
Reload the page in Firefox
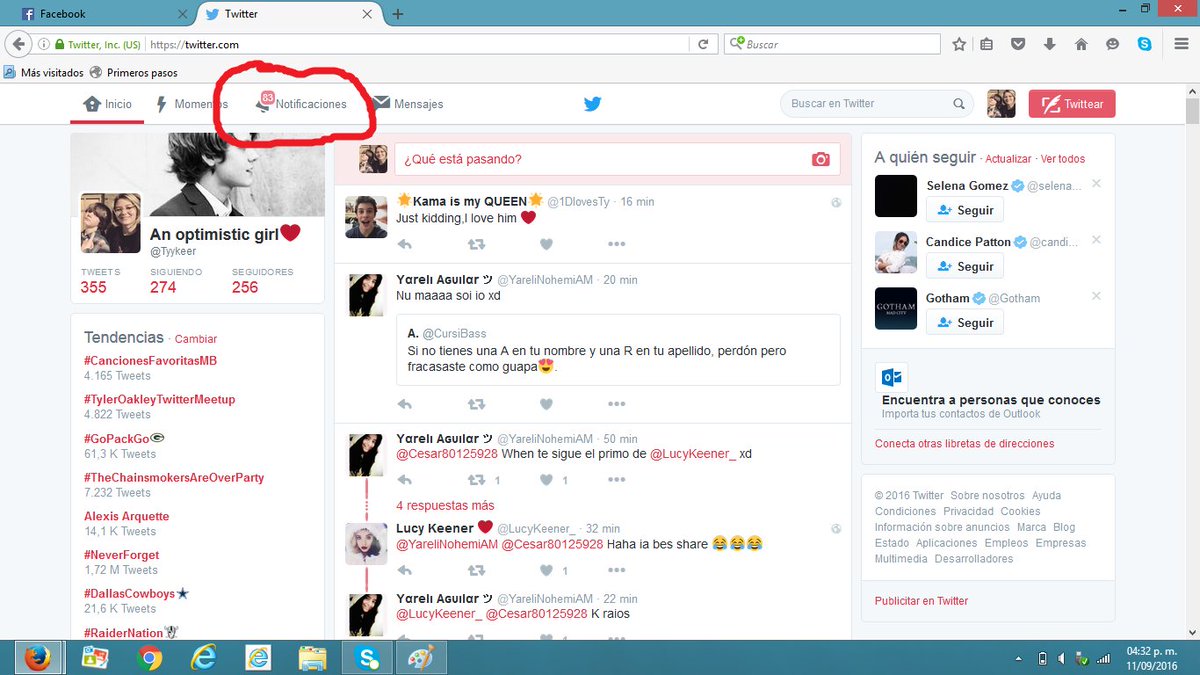tap(704, 44)
